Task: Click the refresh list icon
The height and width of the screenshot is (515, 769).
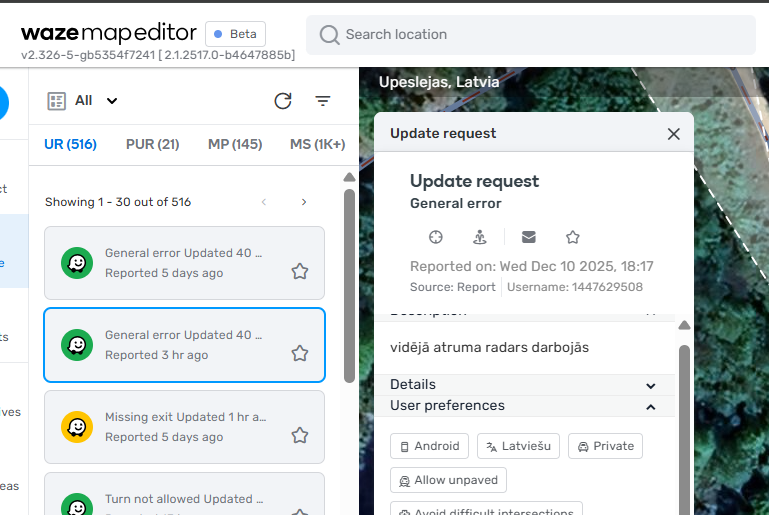Action: [283, 101]
